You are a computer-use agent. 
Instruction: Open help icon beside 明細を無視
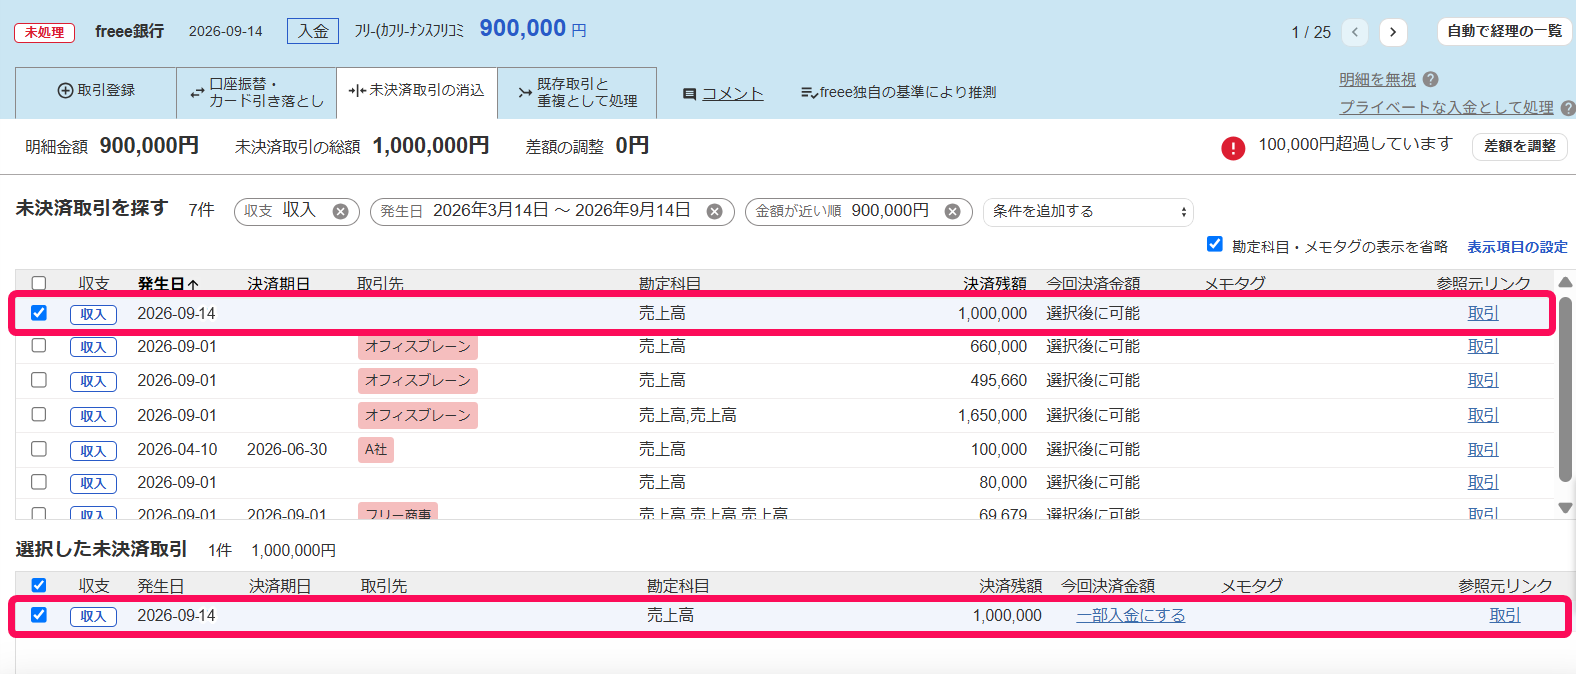[x=1430, y=79]
